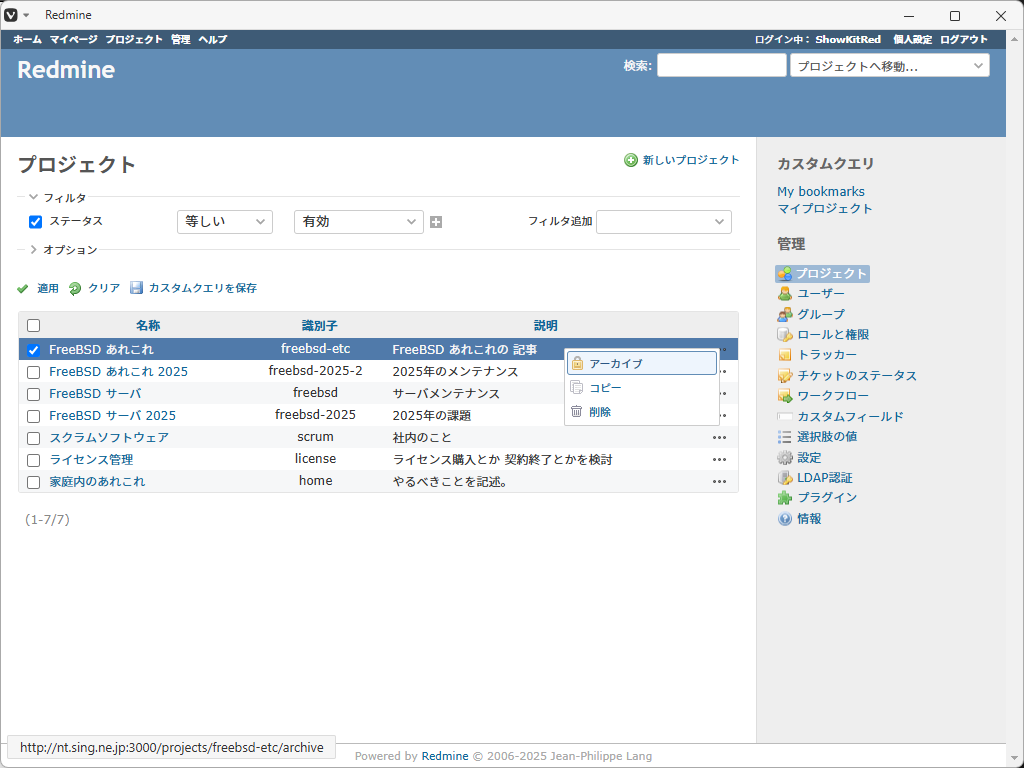The height and width of the screenshot is (768, 1024).
Task: Check the ライセンス管理 row checkbox
Action: 33,460
